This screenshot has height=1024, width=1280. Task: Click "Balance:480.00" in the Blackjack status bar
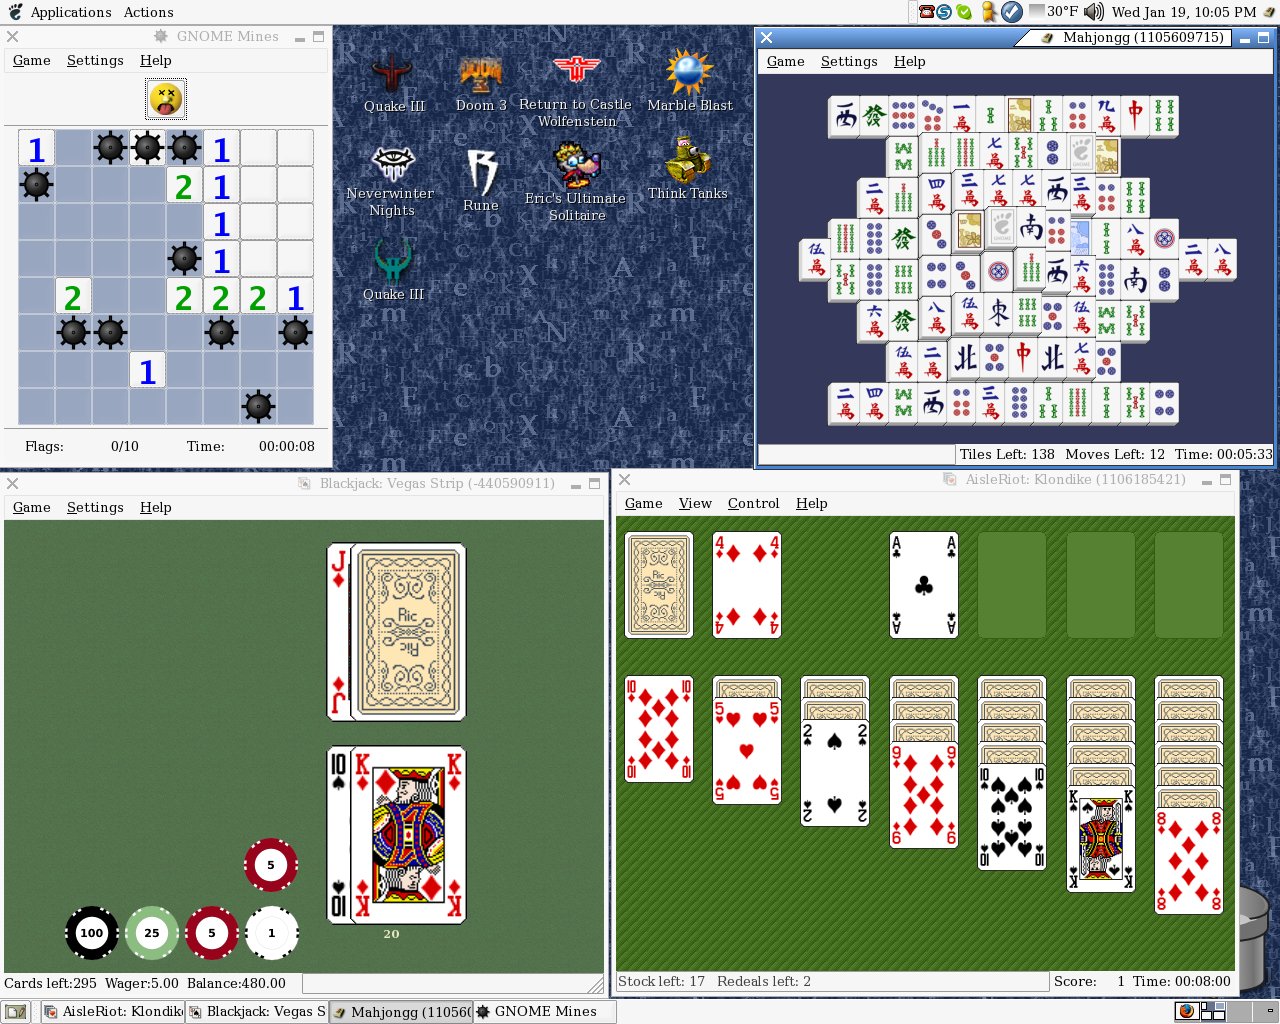(236, 983)
